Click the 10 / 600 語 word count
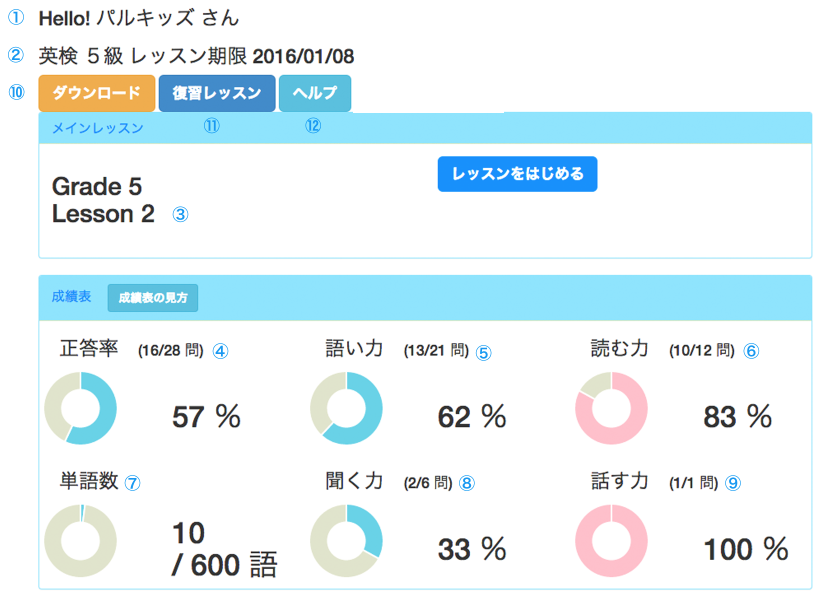This screenshot has height=601, width=829. (222, 549)
